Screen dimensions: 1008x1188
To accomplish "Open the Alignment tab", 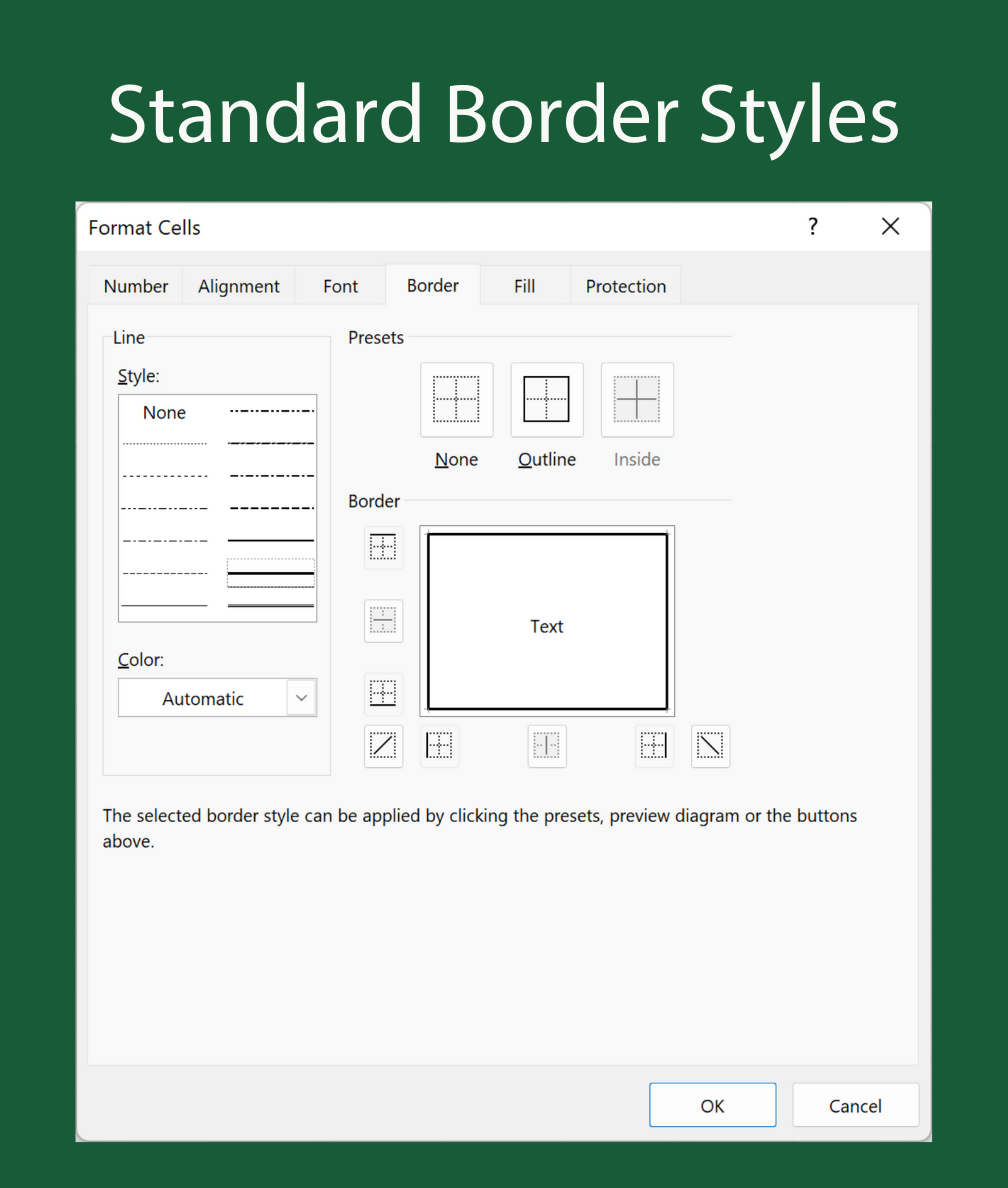I will (239, 286).
